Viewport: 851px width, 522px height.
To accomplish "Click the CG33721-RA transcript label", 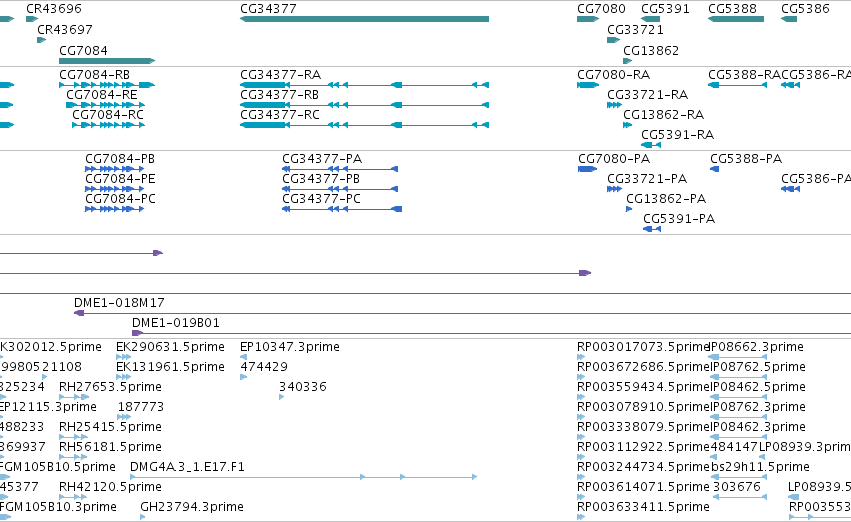I will point(647,94).
